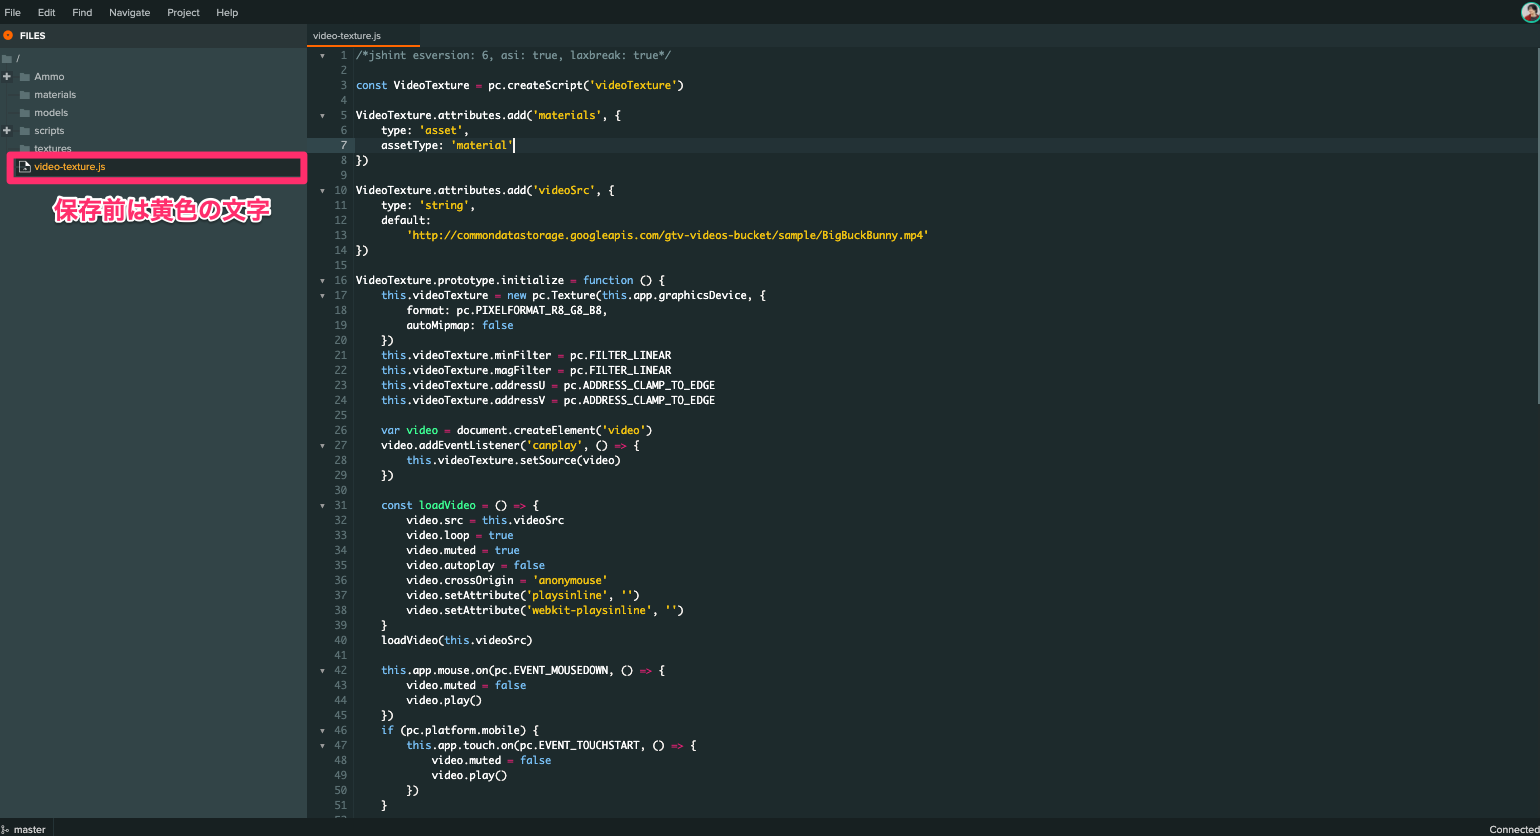The width and height of the screenshot is (1540, 836).
Task: Open video-texture.js in the file tree
Action: point(70,167)
